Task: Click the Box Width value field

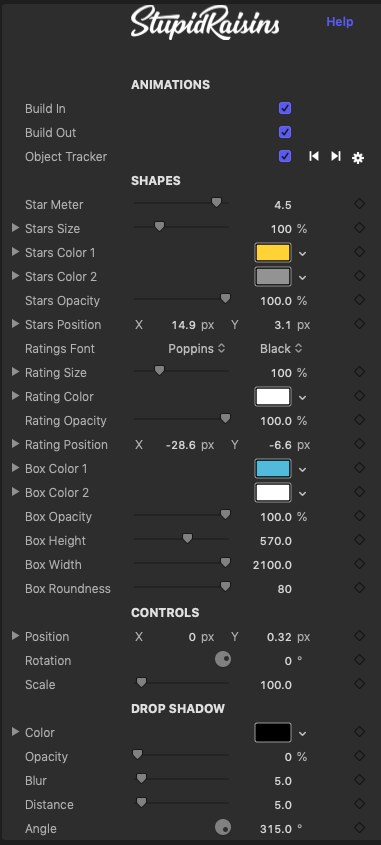Action: pyautogui.click(x=273, y=565)
